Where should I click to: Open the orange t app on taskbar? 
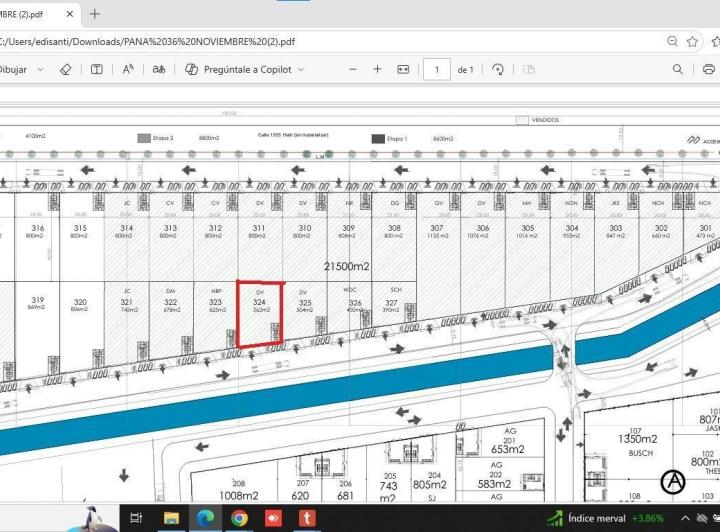tap(307, 518)
